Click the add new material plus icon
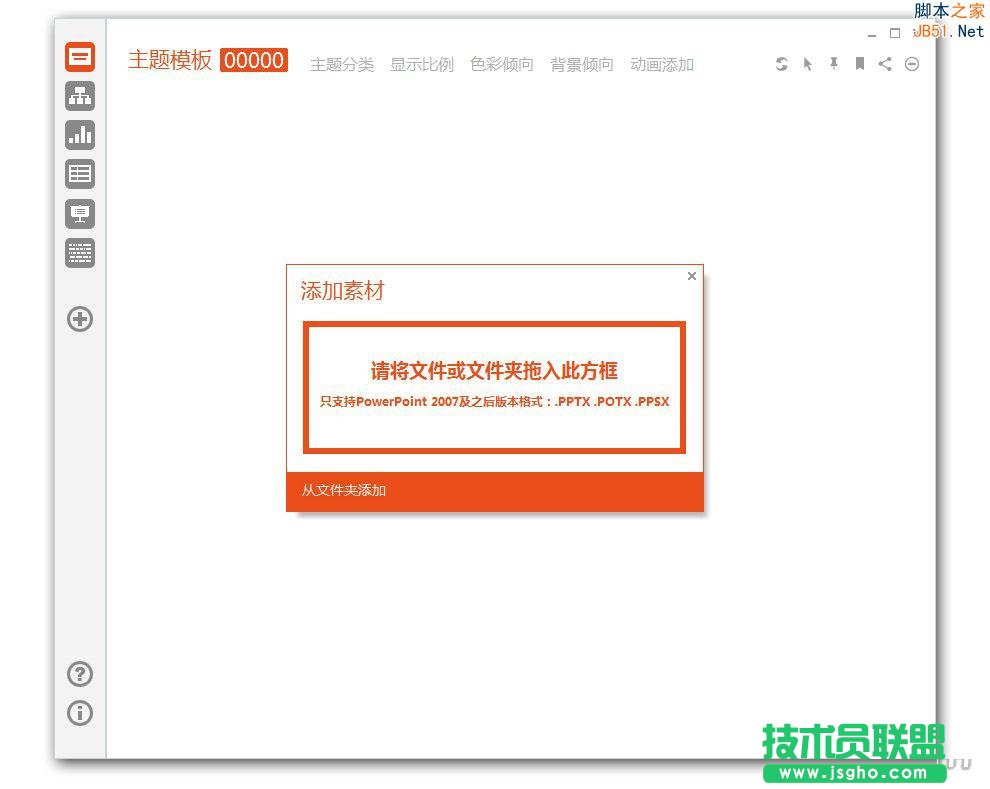This screenshot has height=789, width=990. (x=80, y=319)
